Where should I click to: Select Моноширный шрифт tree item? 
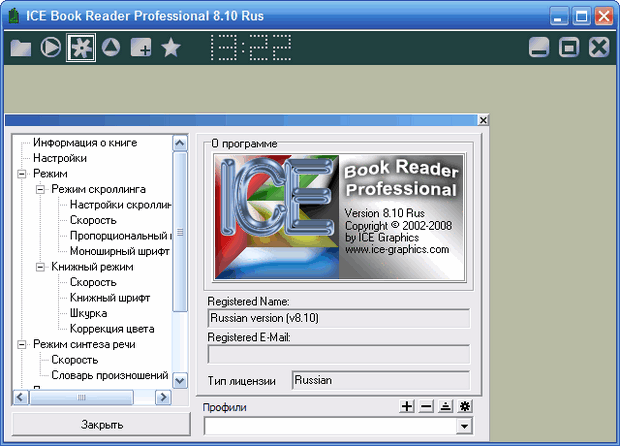(120, 251)
